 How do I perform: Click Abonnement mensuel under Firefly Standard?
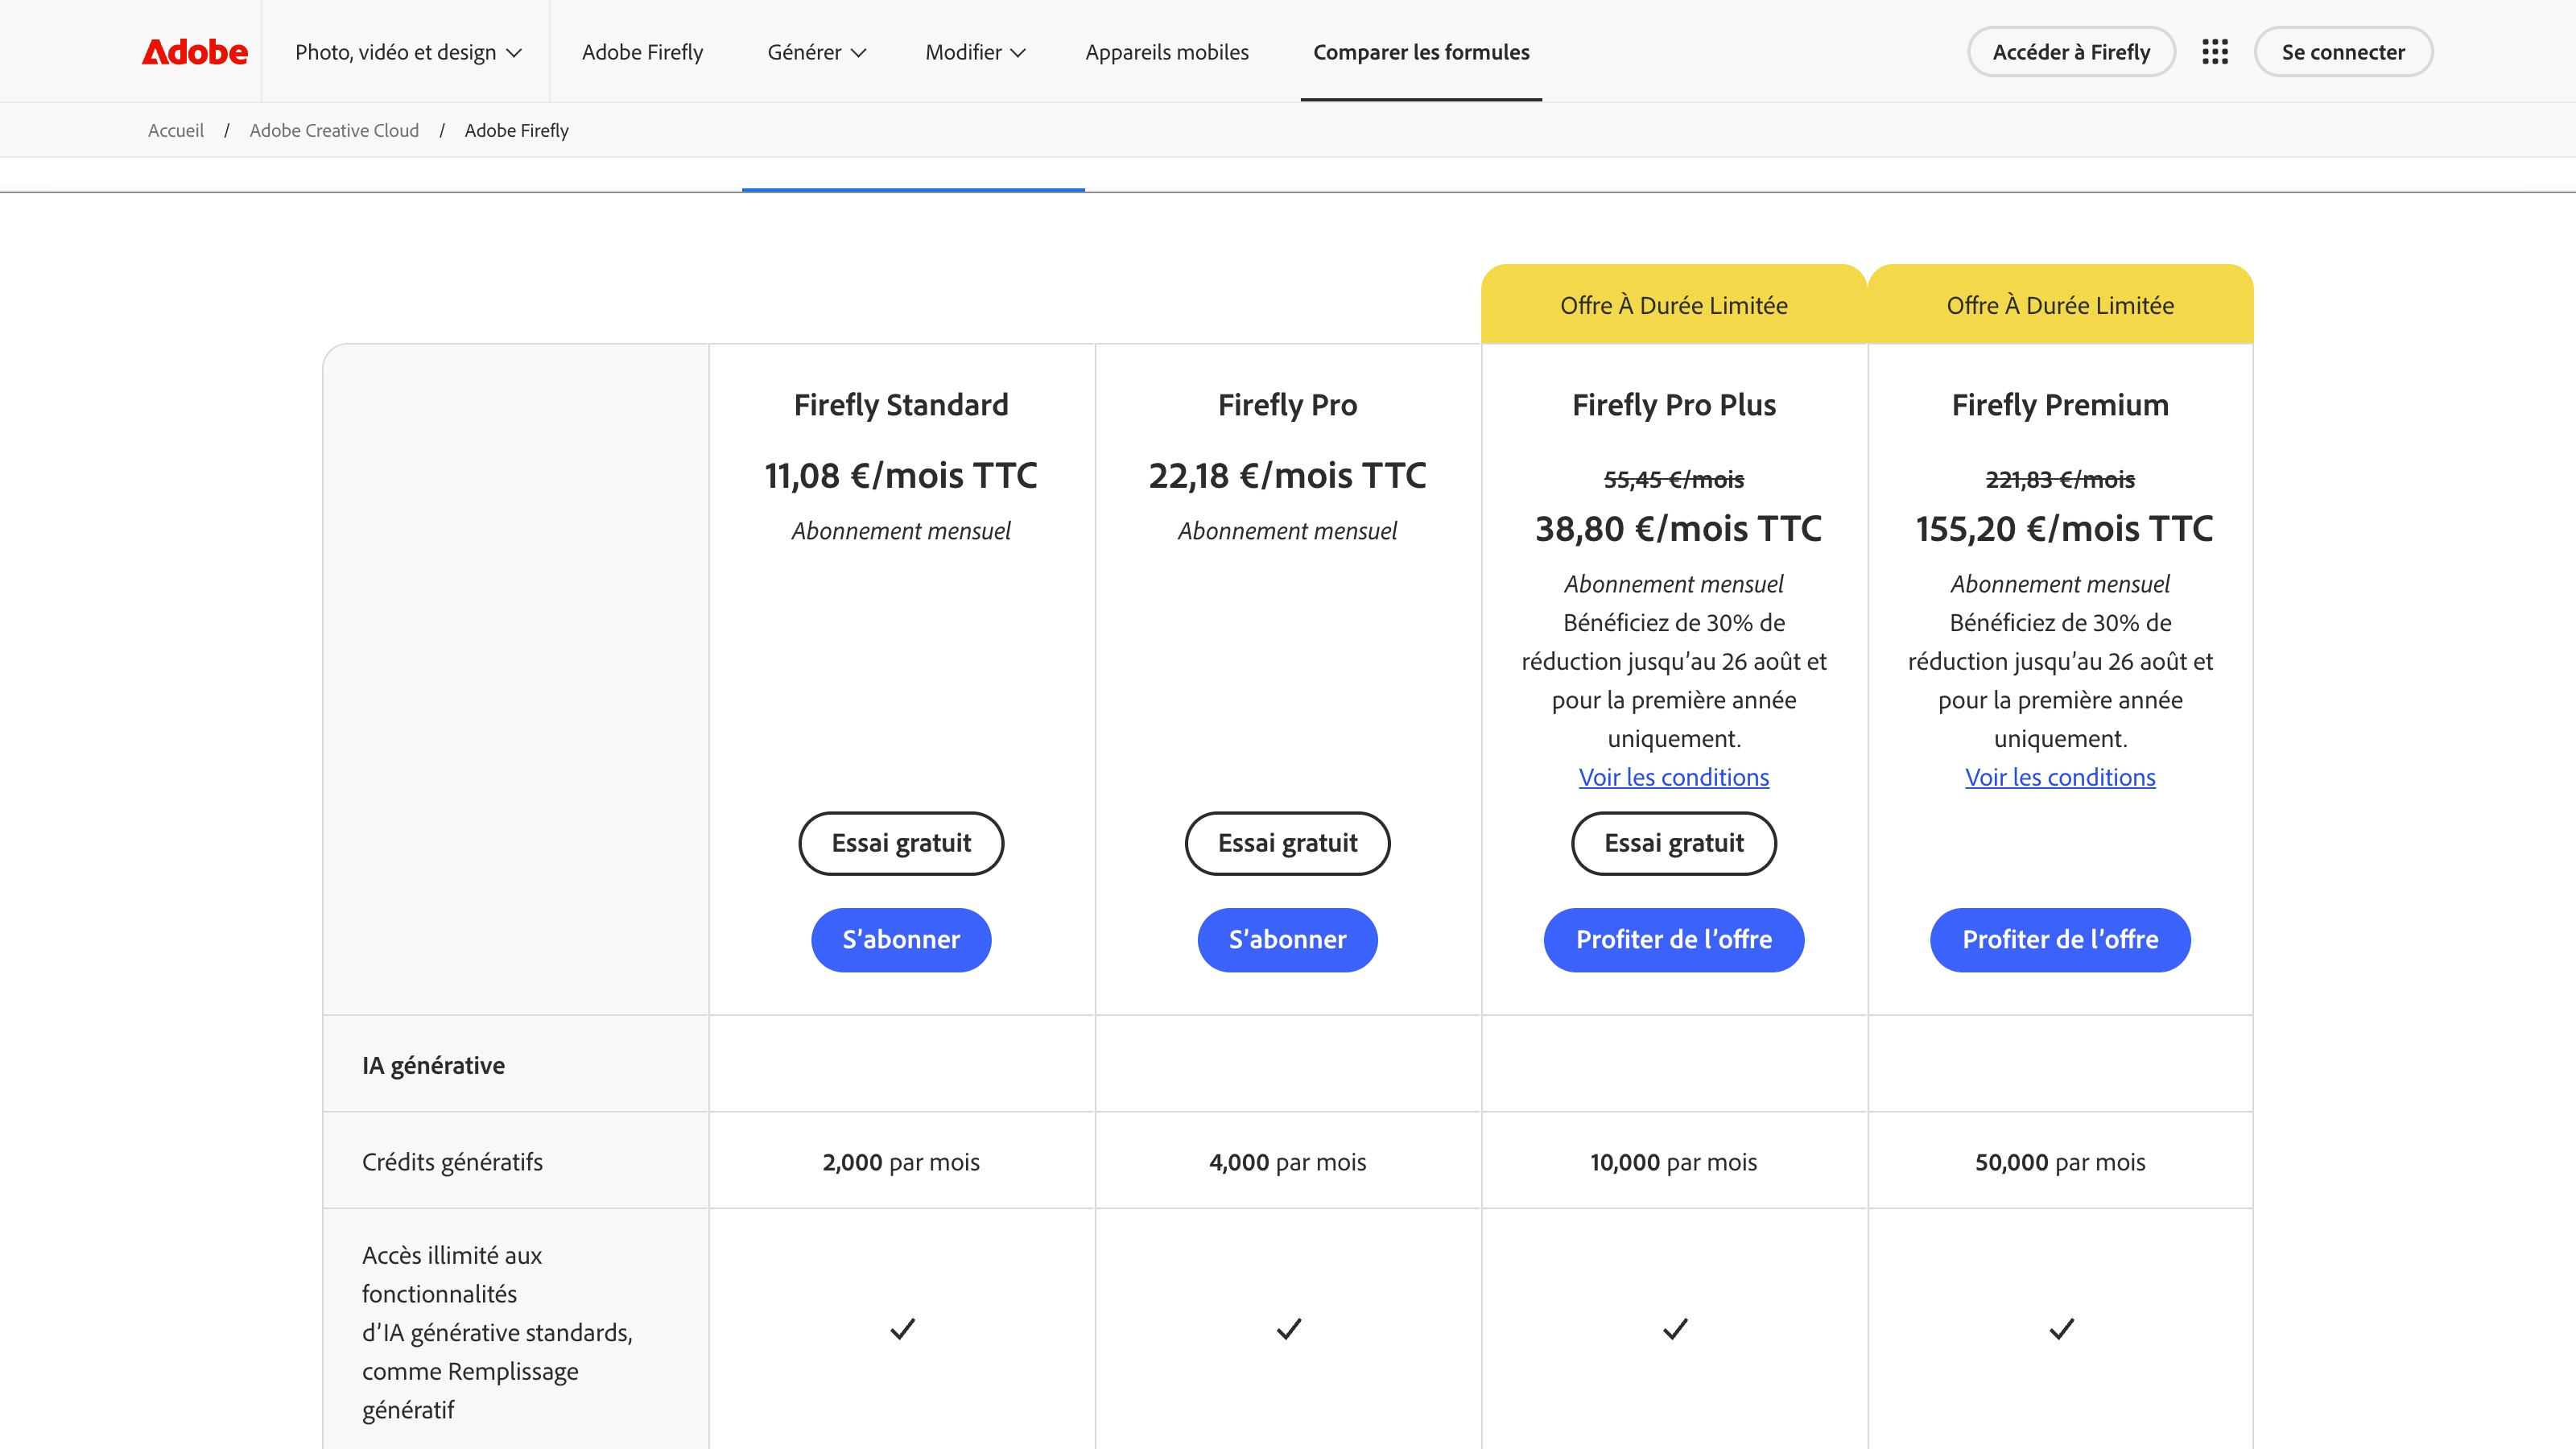coord(901,531)
